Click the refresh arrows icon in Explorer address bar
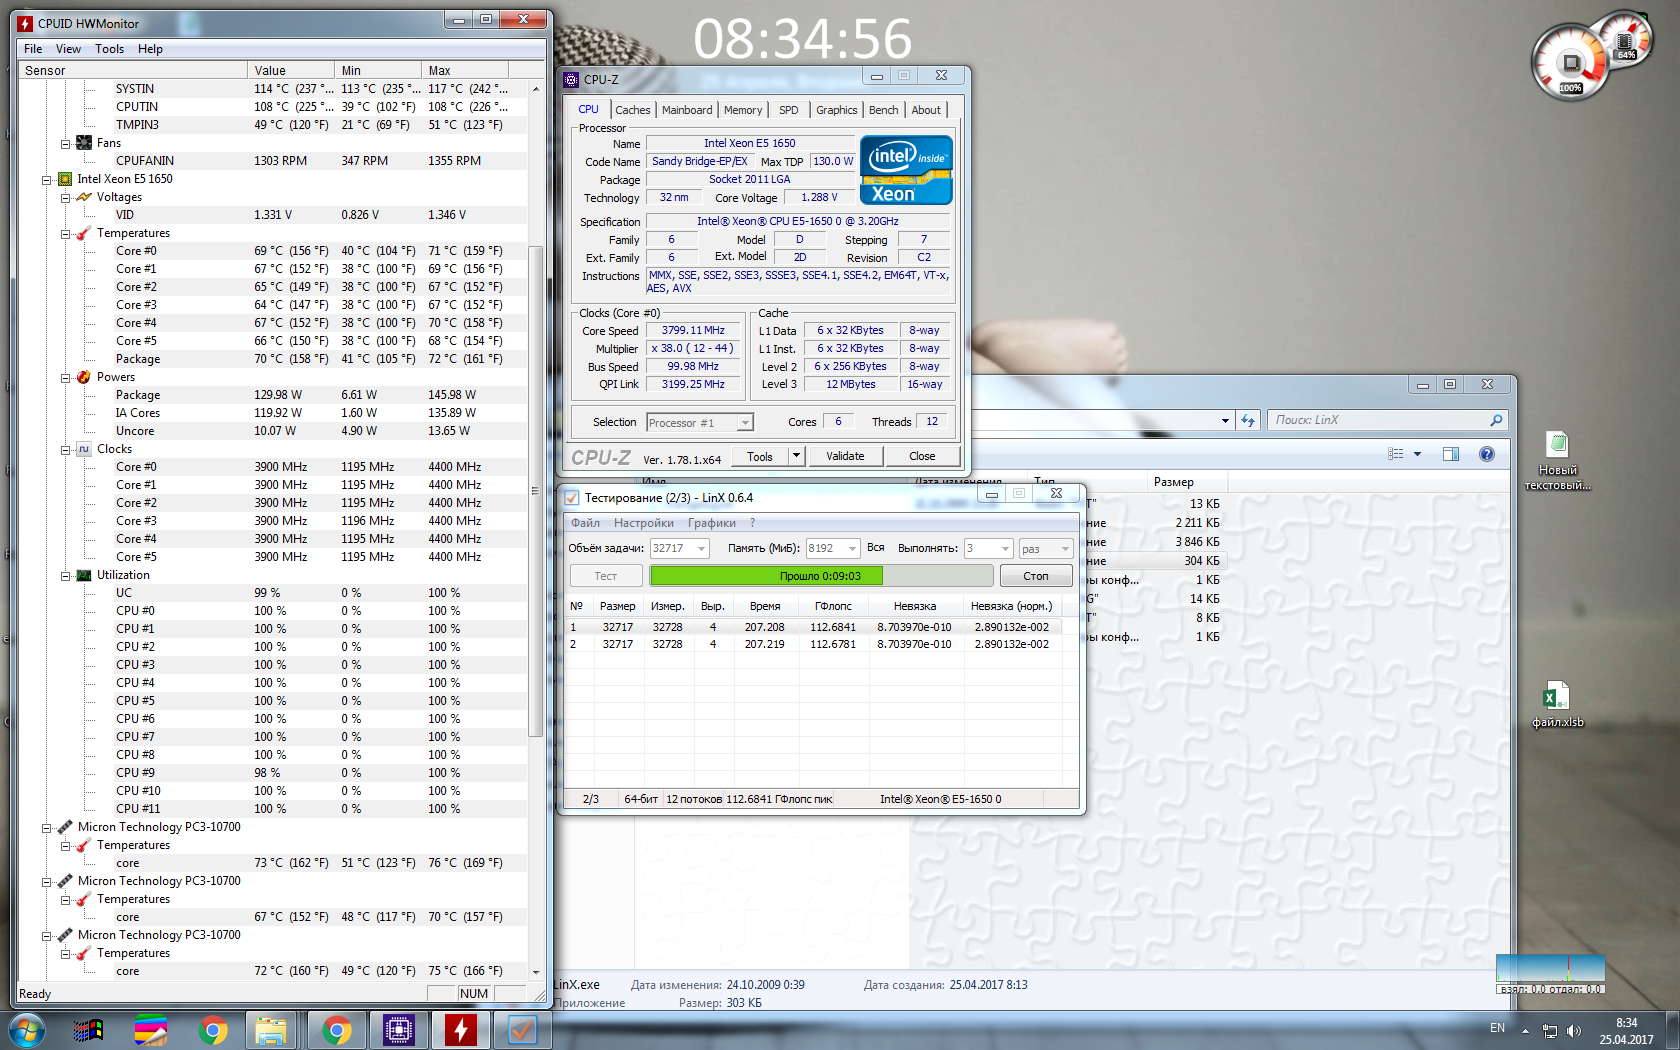1680x1050 pixels. tap(1248, 421)
